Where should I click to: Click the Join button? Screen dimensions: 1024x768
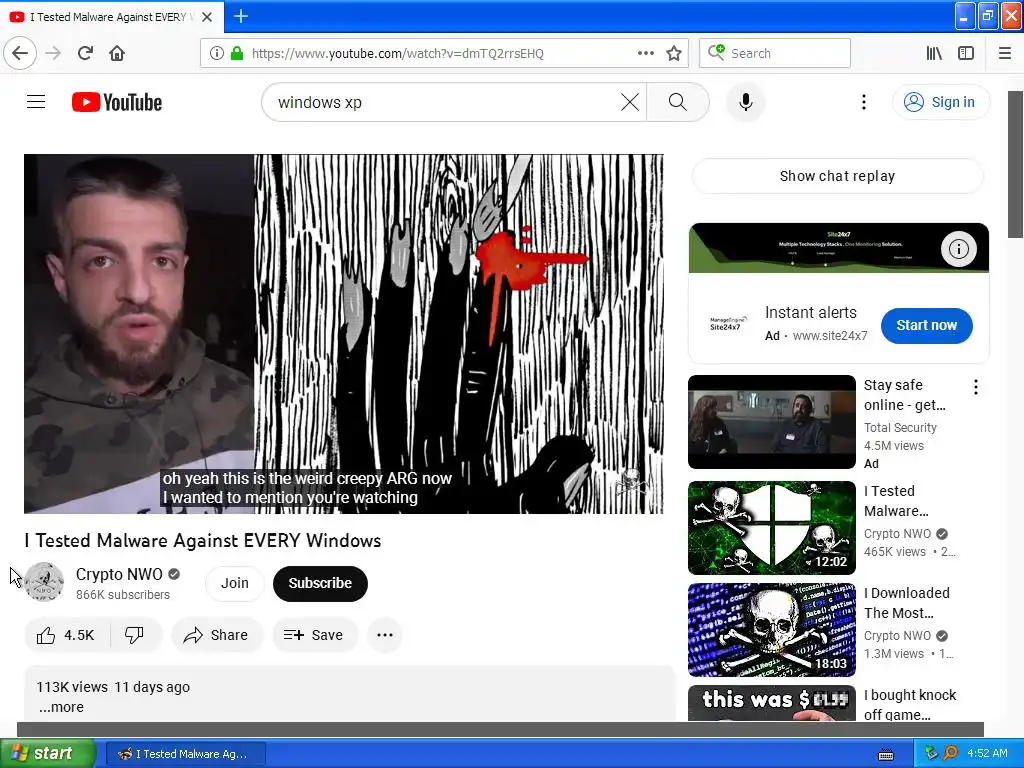click(x=234, y=583)
